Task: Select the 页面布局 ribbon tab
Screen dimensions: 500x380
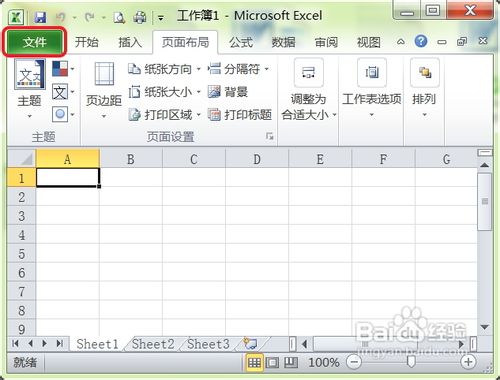Action: 185,42
